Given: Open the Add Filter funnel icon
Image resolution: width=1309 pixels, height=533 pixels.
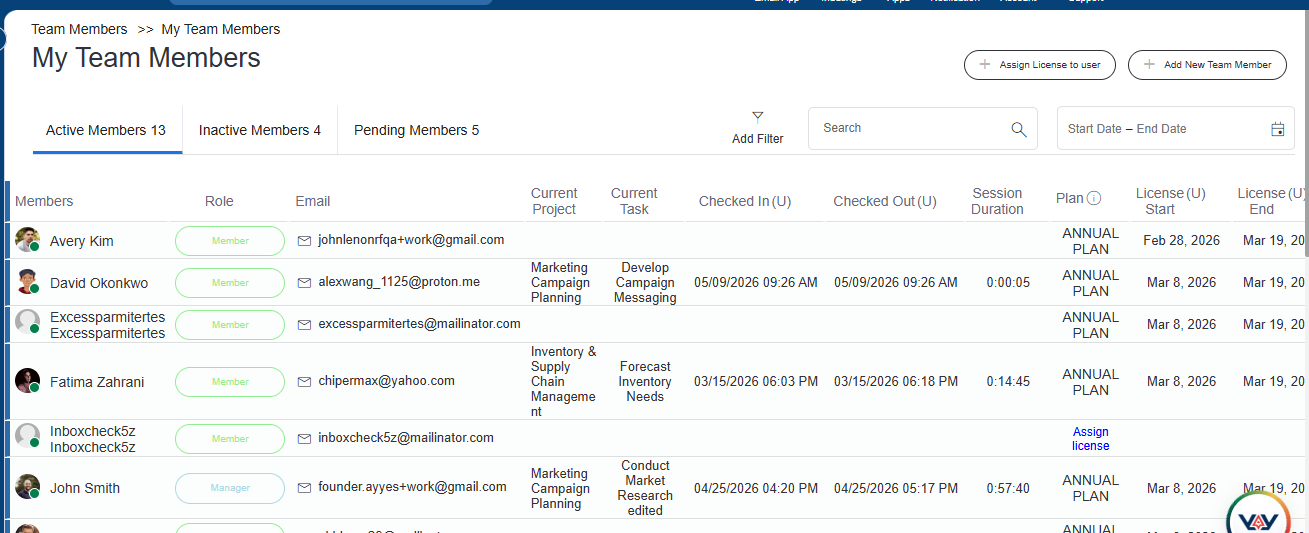Looking at the screenshot, I should click(757, 117).
